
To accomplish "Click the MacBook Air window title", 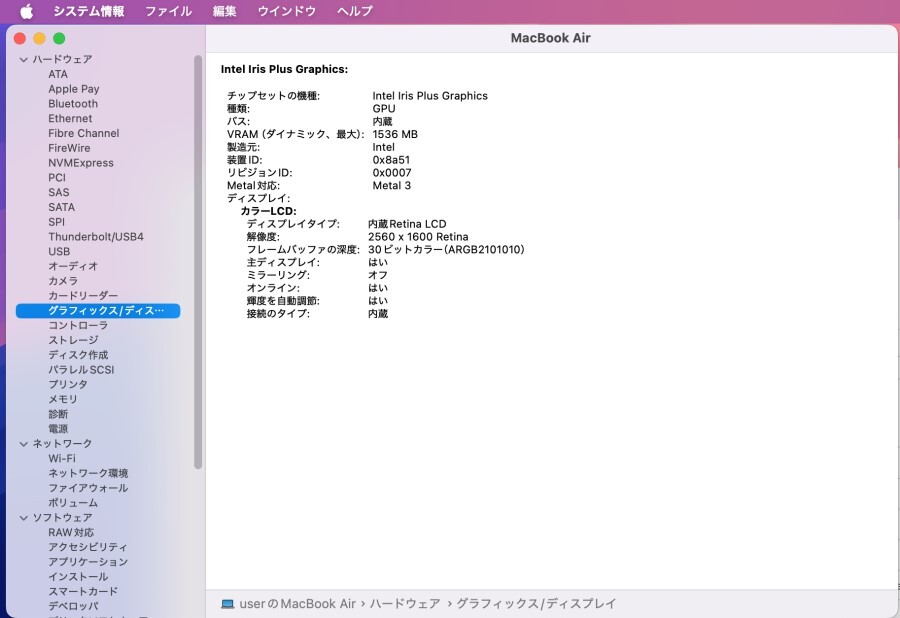I will [550, 38].
